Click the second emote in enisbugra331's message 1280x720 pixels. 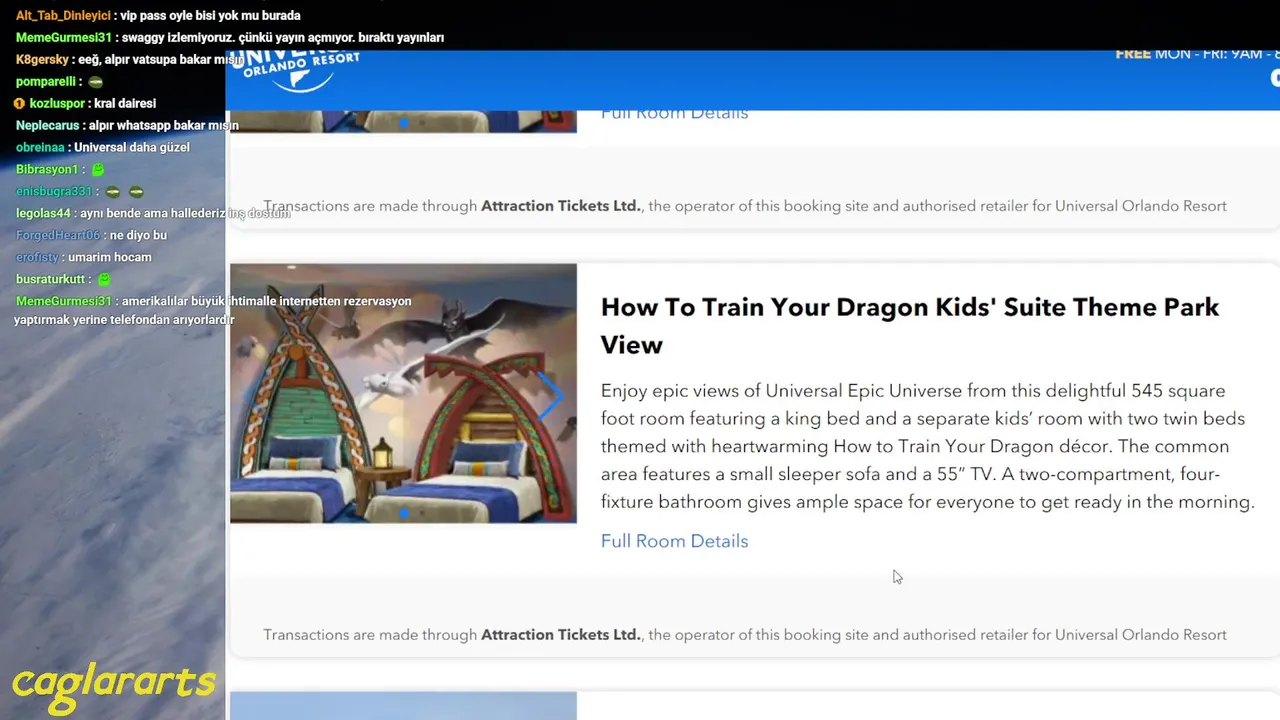(x=137, y=192)
